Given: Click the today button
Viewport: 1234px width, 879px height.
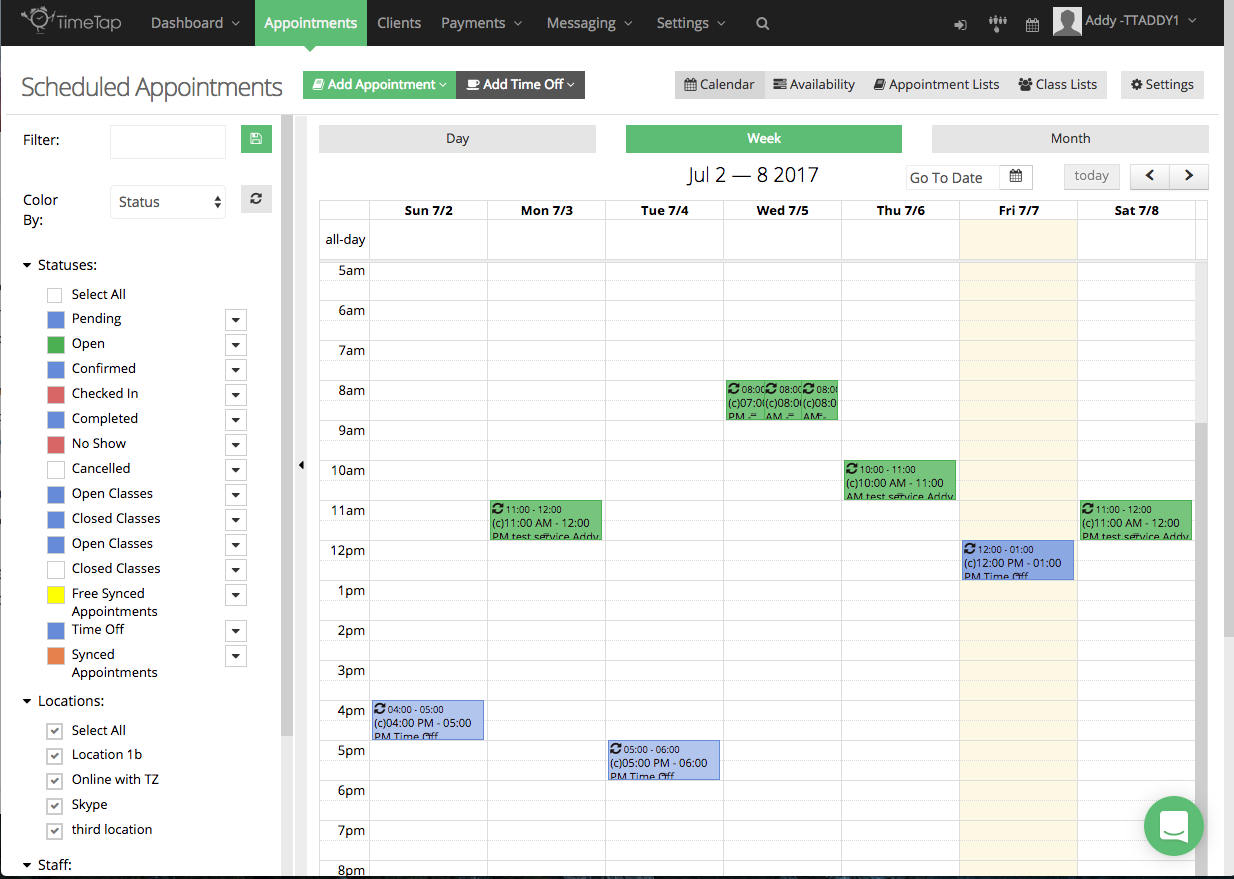Looking at the screenshot, I should click(1091, 176).
